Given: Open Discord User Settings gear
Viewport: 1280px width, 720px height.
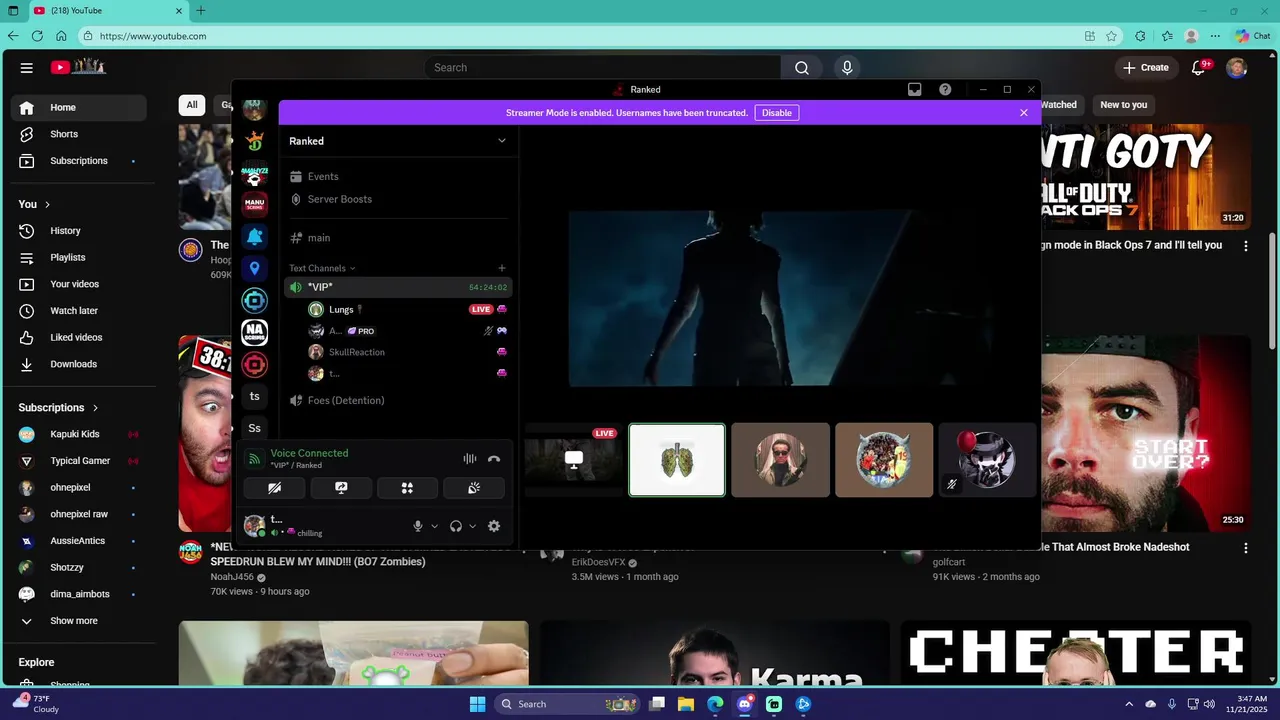Looking at the screenshot, I should 493,526.
